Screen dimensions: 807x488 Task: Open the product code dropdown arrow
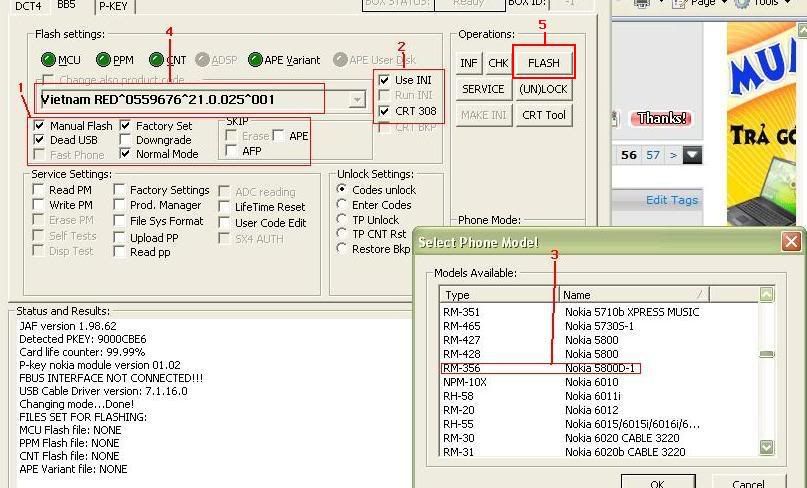pyautogui.click(x=357, y=99)
